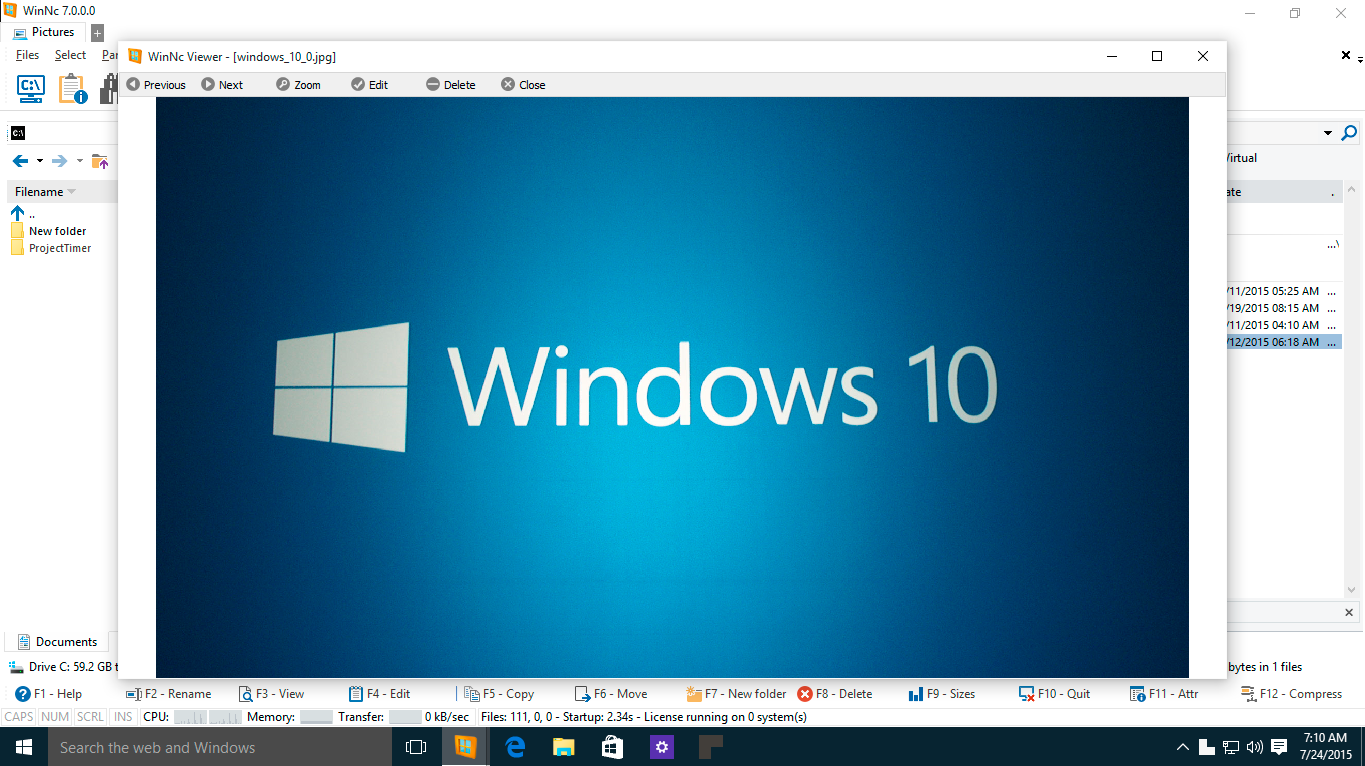The width and height of the screenshot is (1365, 766).
Task: Click the clipboard info icon in toolbar
Action: [x=73, y=89]
